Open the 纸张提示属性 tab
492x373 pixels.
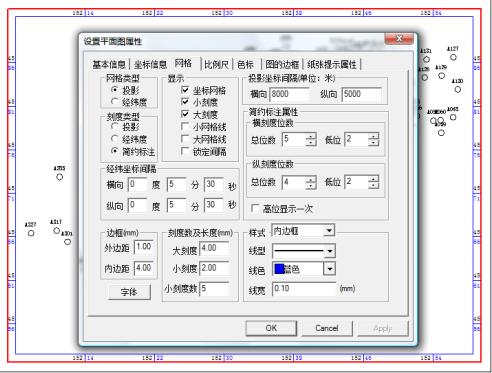pyautogui.click(x=332, y=64)
